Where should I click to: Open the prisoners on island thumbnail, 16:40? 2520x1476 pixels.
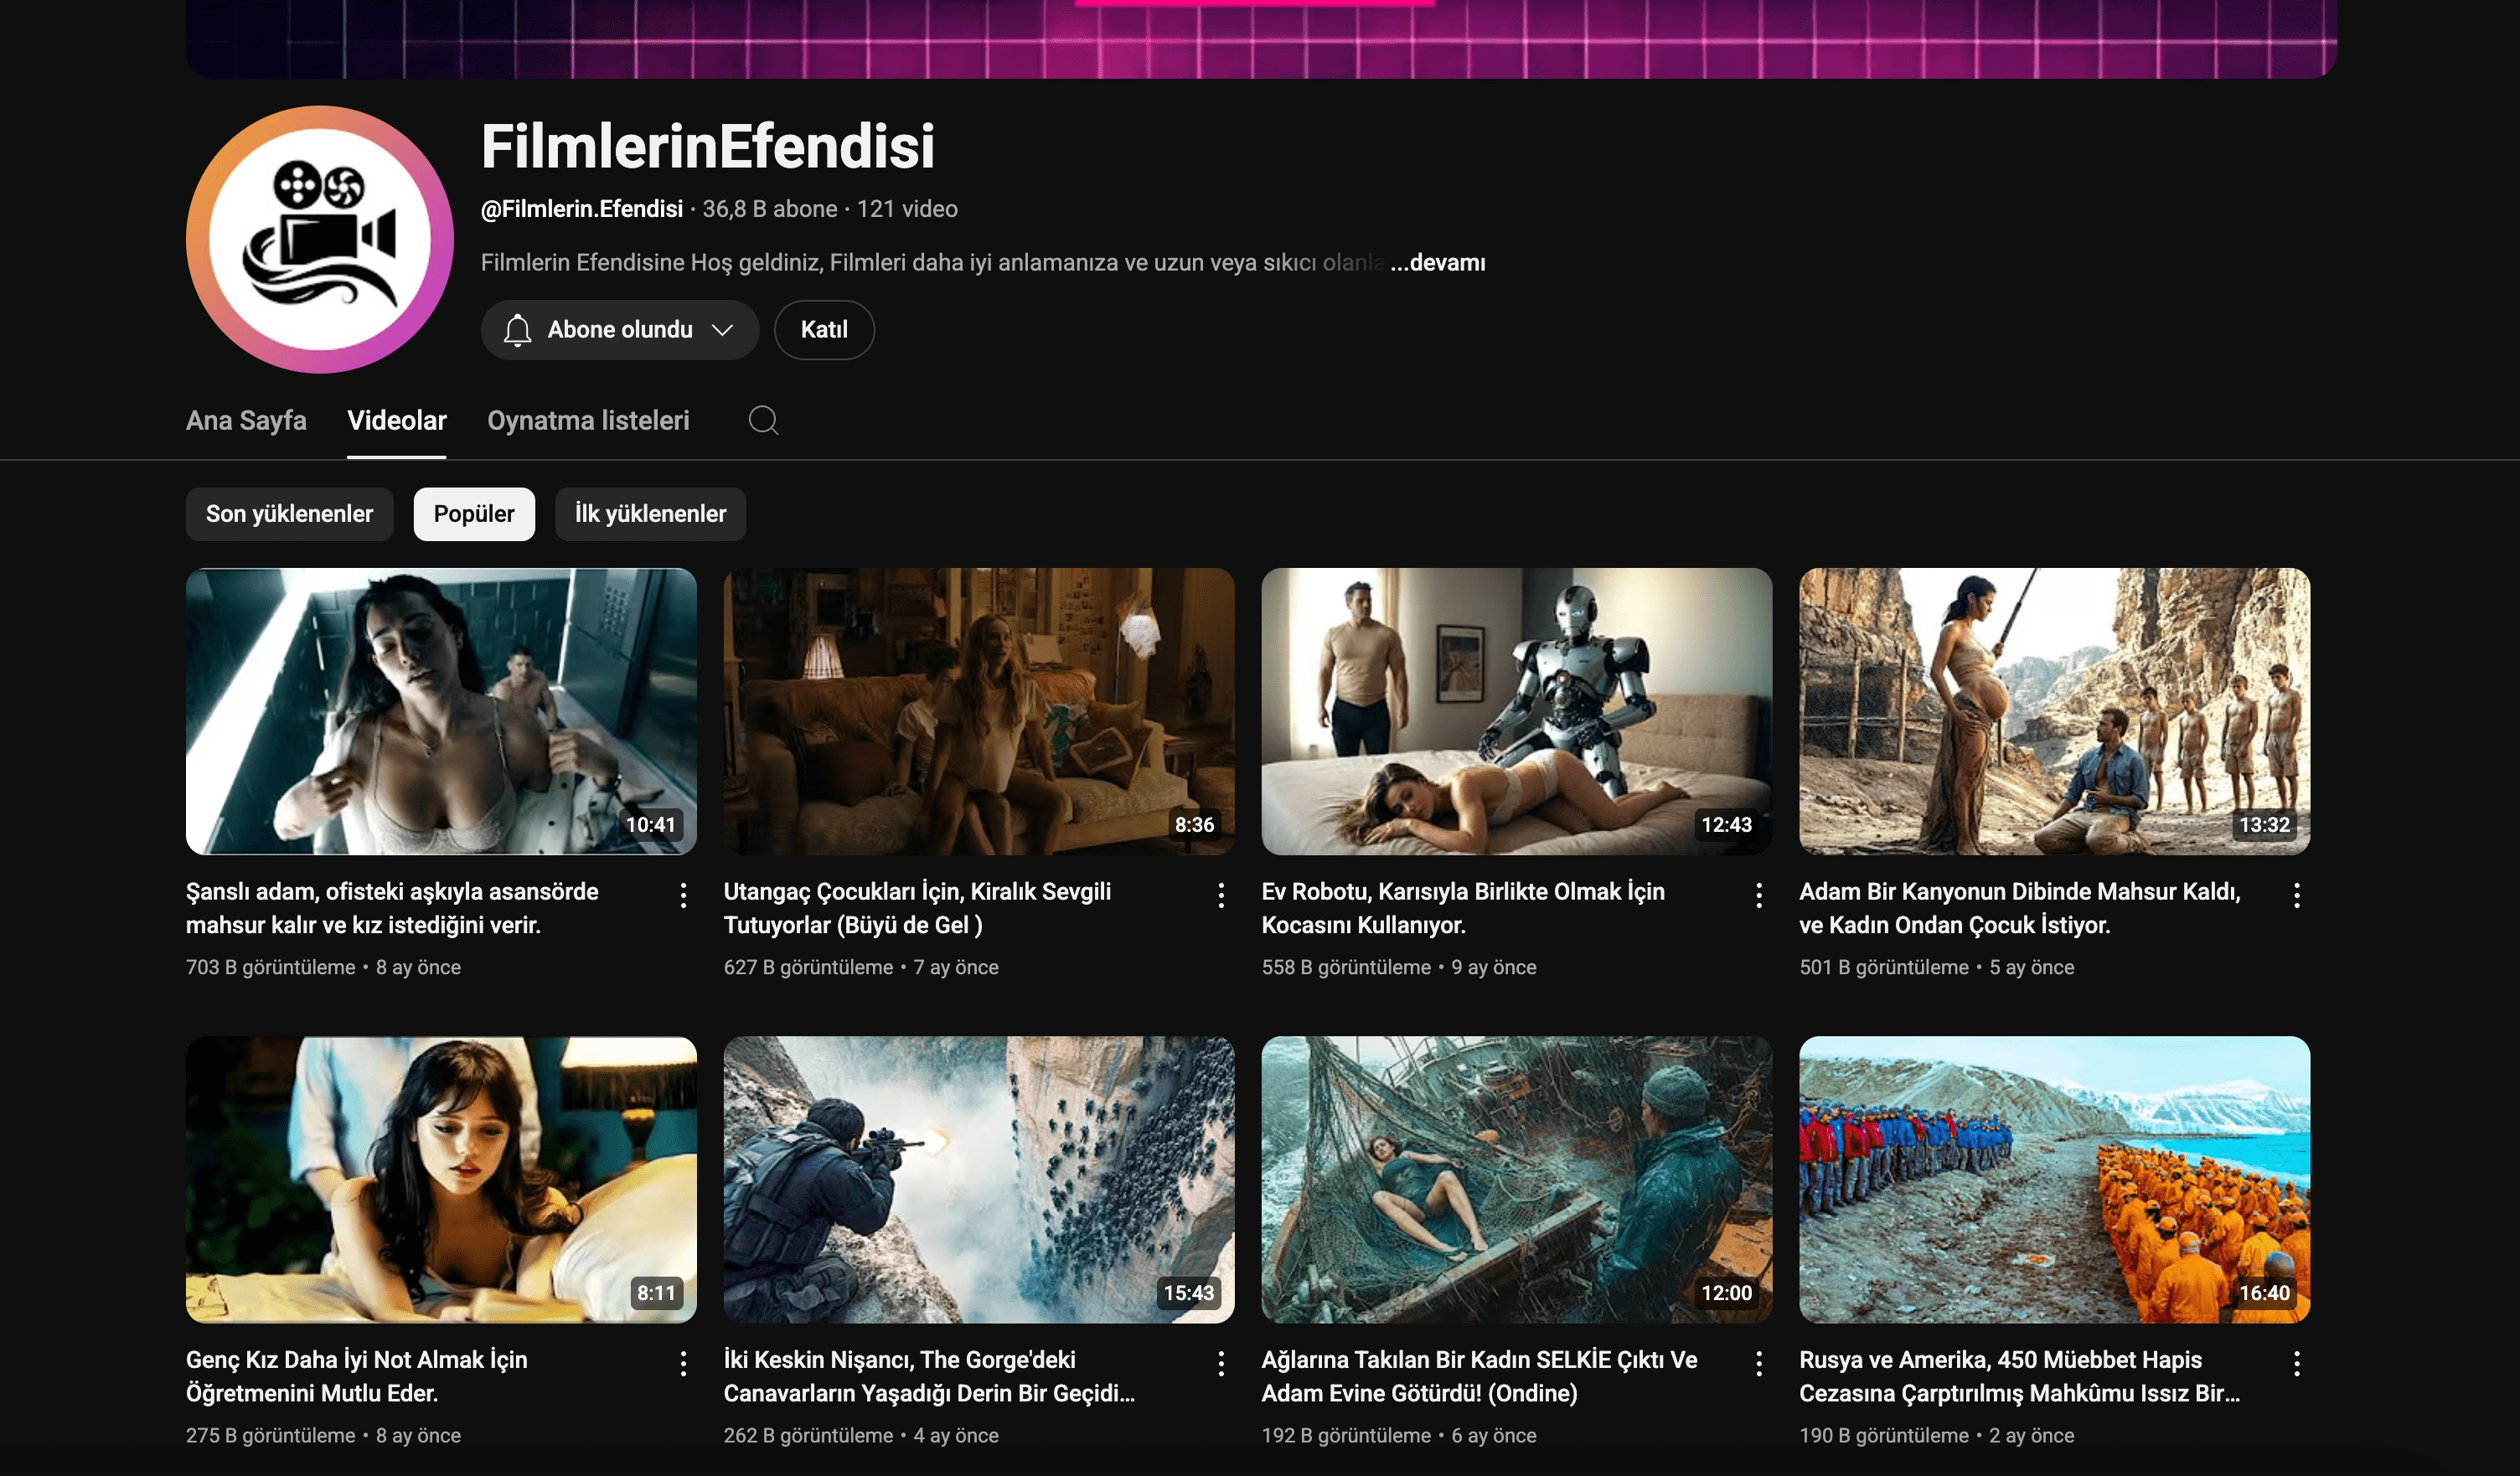2055,1180
